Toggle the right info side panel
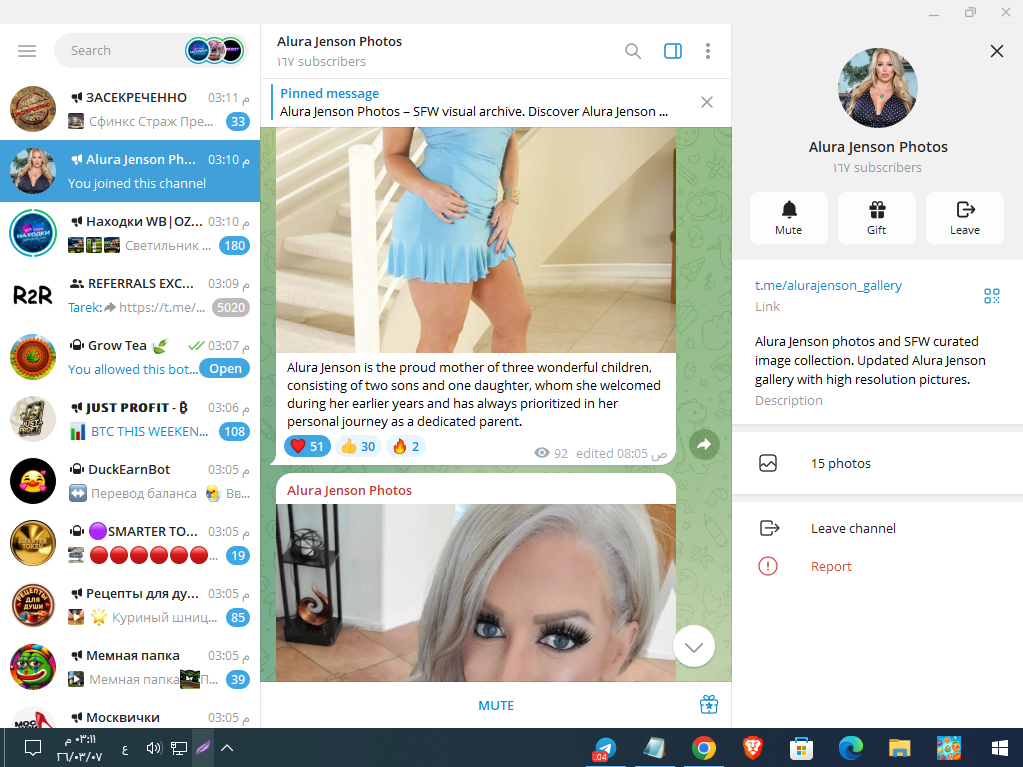 tap(673, 51)
